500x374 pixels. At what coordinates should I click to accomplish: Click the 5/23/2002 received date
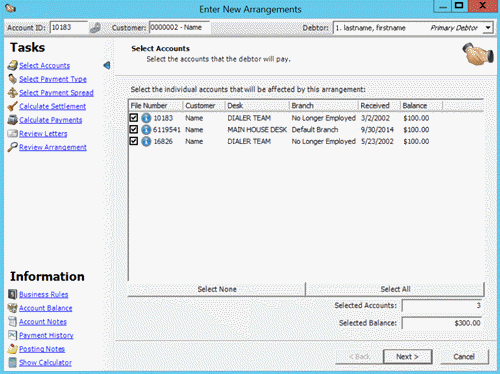tap(377, 141)
